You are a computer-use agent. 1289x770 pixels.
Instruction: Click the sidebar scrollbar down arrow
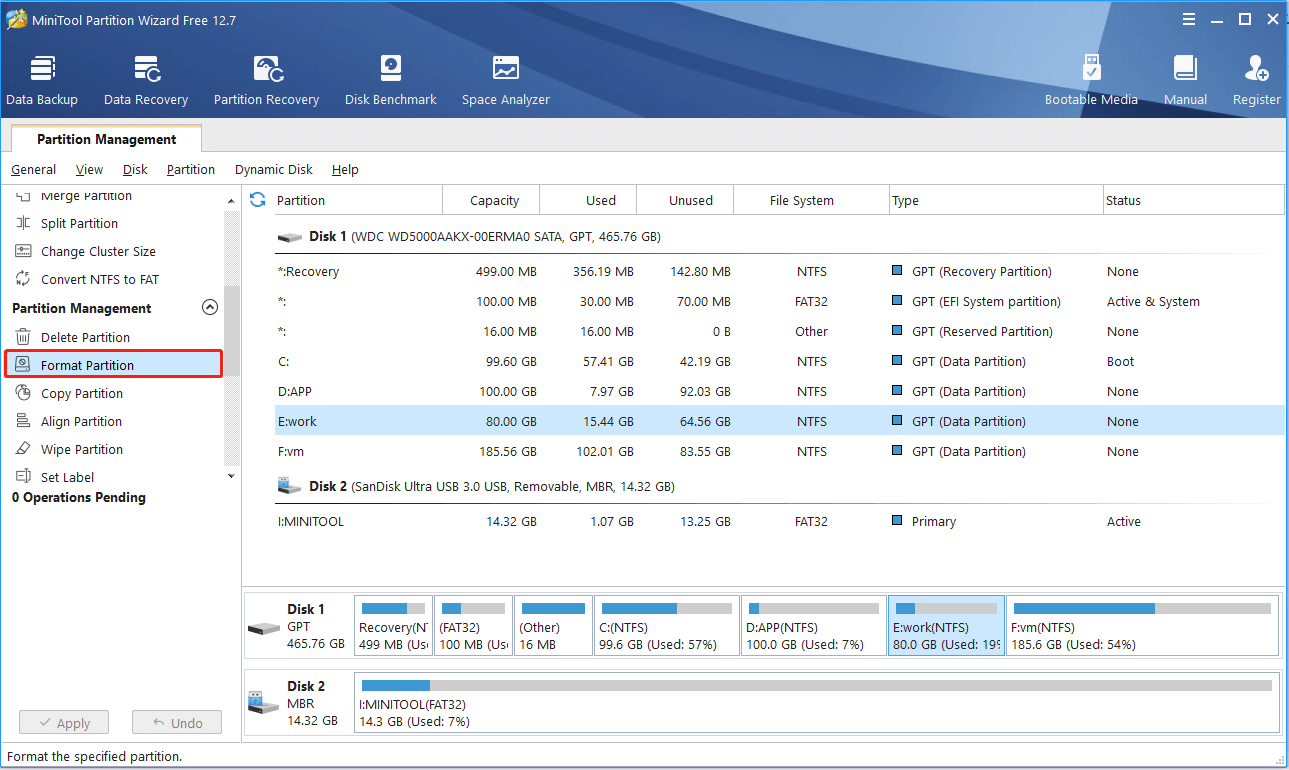tap(232, 477)
